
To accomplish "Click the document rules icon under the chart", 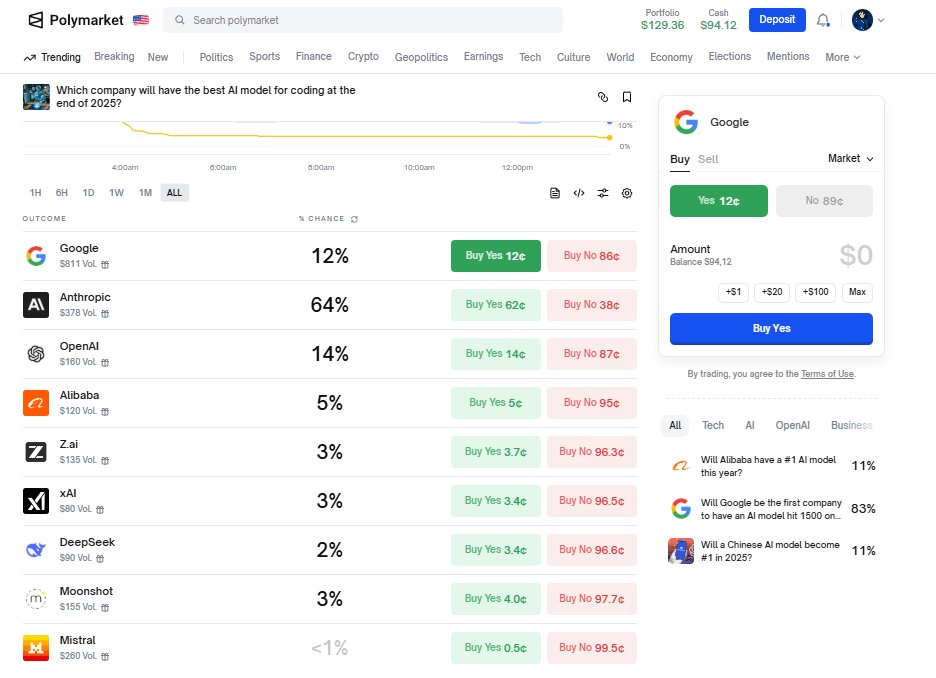I will [555, 193].
